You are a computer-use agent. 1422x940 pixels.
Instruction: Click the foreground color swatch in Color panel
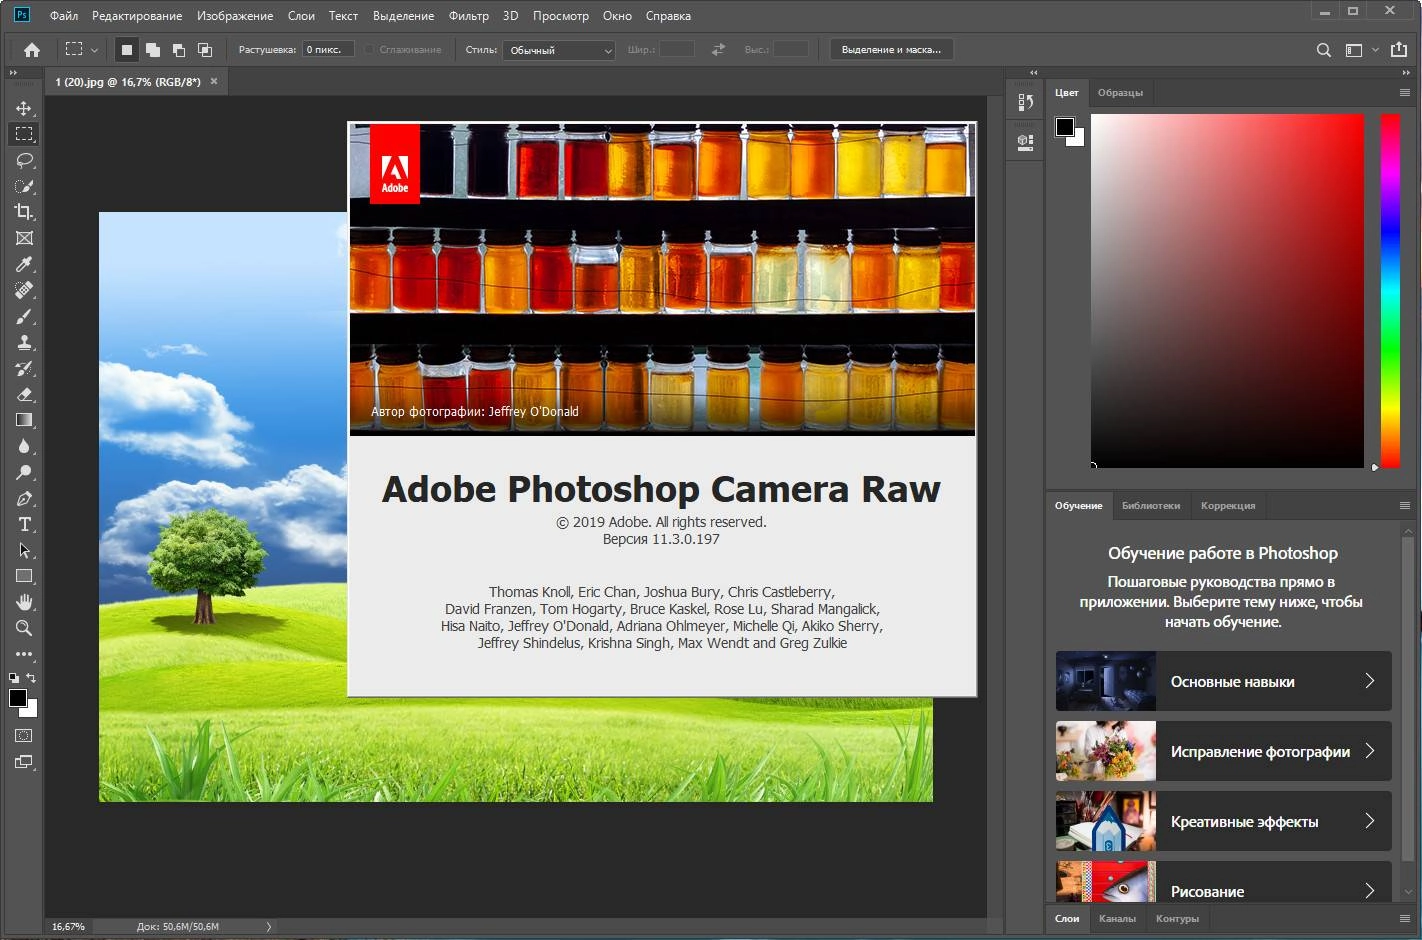(1065, 126)
